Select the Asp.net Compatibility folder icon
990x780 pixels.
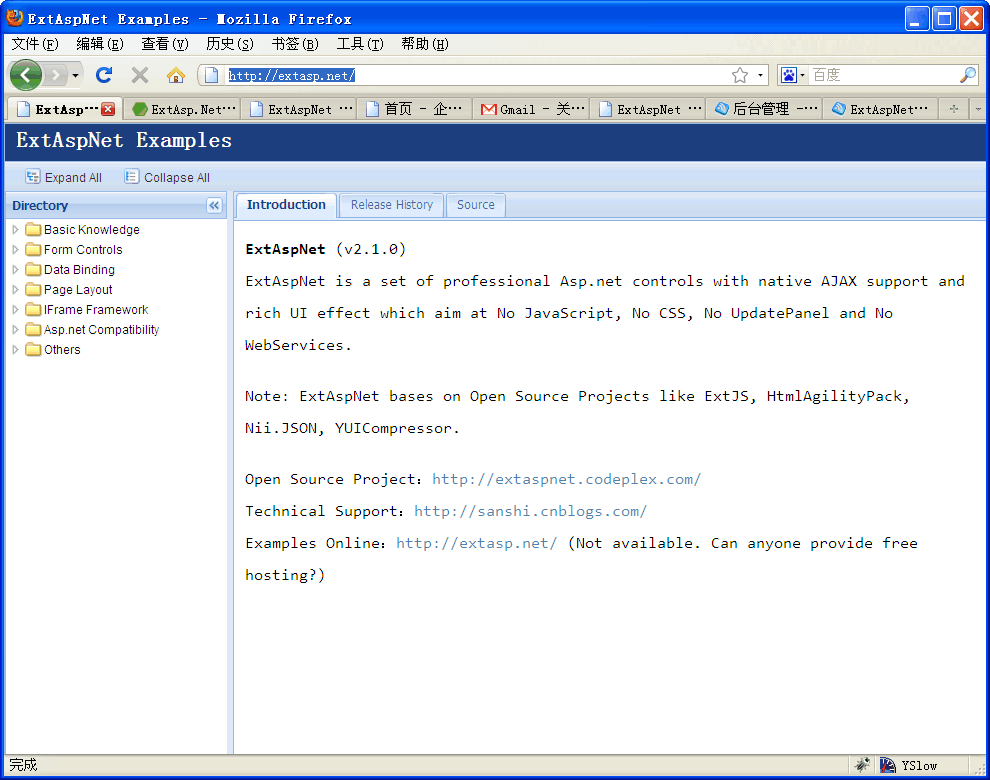click(x=33, y=330)
